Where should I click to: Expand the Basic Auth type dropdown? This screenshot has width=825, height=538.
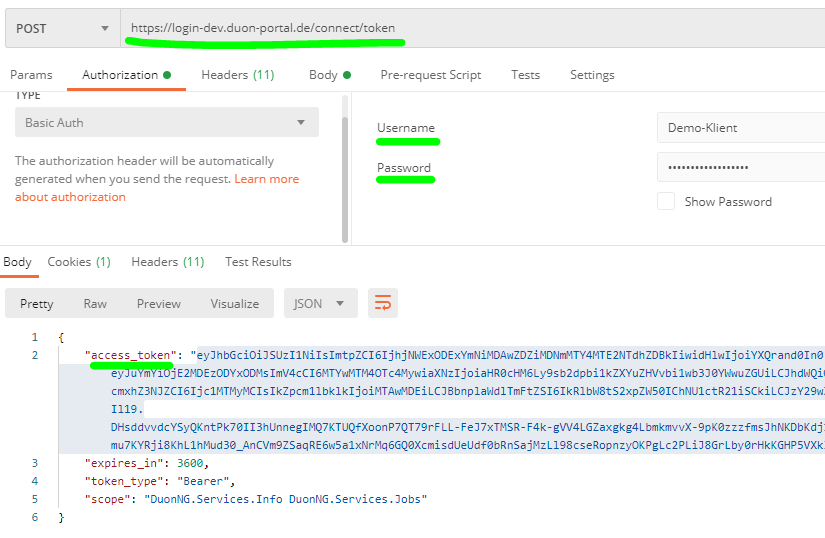coord(166,122)
